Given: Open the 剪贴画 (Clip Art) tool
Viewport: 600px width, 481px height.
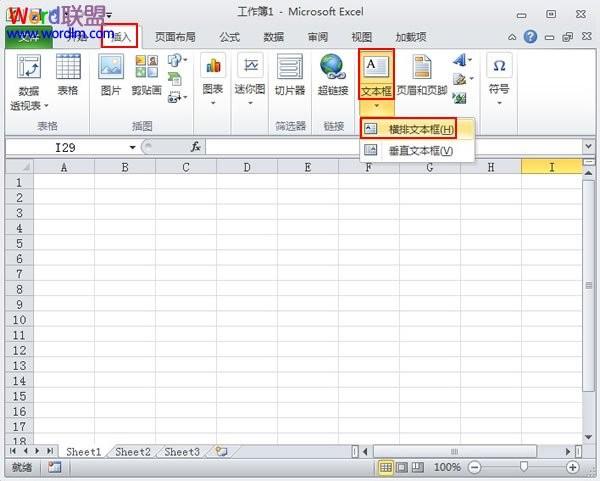Looking at the screenshot, I should pos(146,75).
